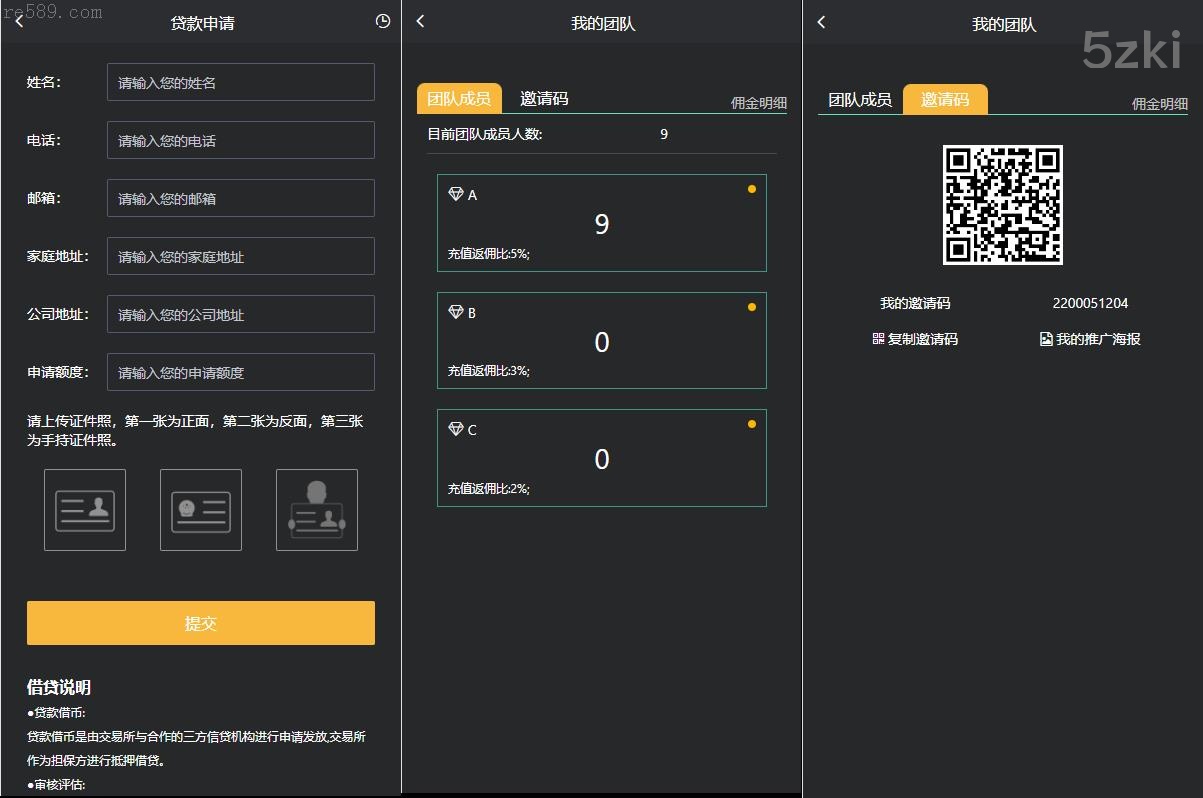Click the QR code image
The height and width of the screenshot is (798, 1203).
[x=1002, y=205]
